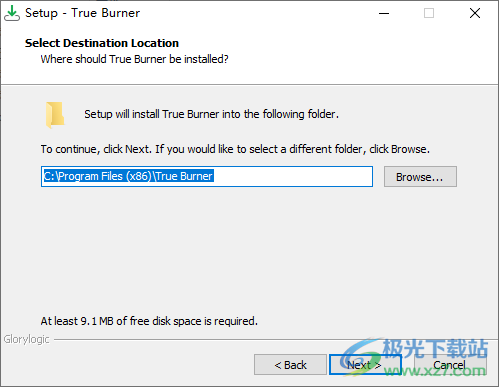Close the Setup - True Burner window
The width and height of the screenshot is (499, 387).
coord(475,13)
